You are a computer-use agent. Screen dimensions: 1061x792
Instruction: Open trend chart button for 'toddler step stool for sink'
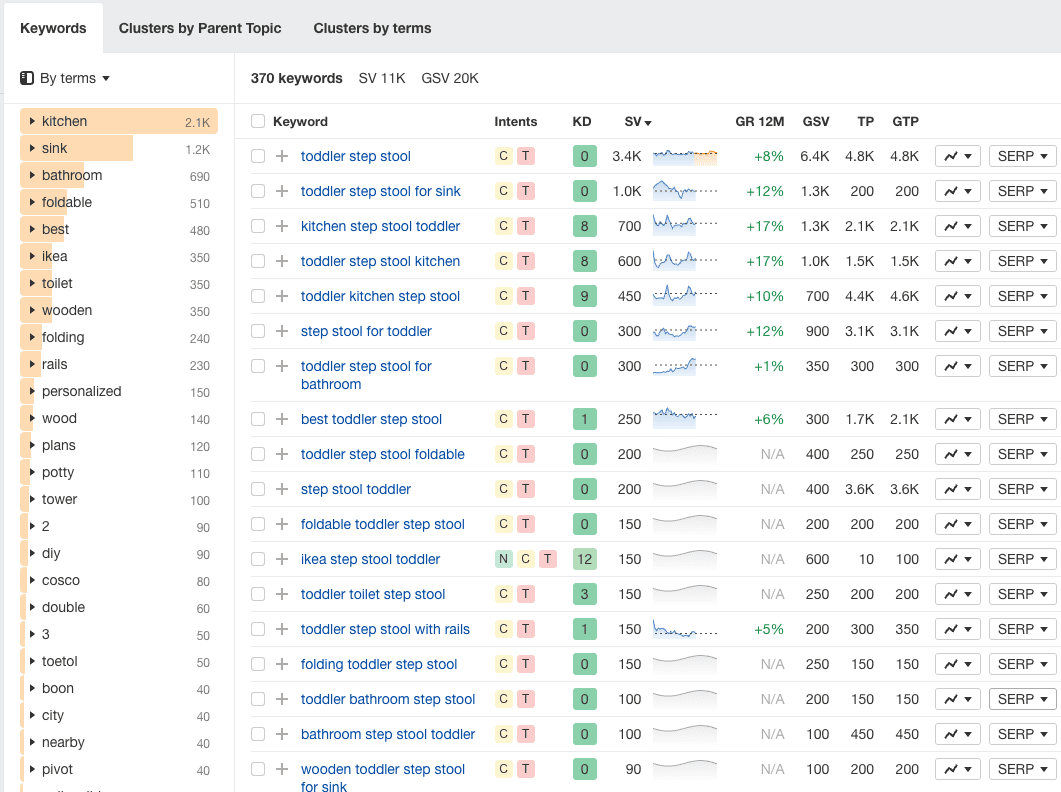coord(957,191)
